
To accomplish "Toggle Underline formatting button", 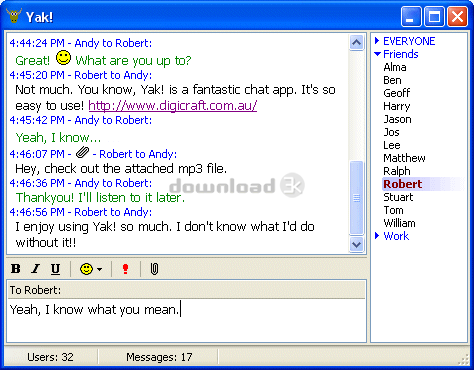I will pos(56,269).
